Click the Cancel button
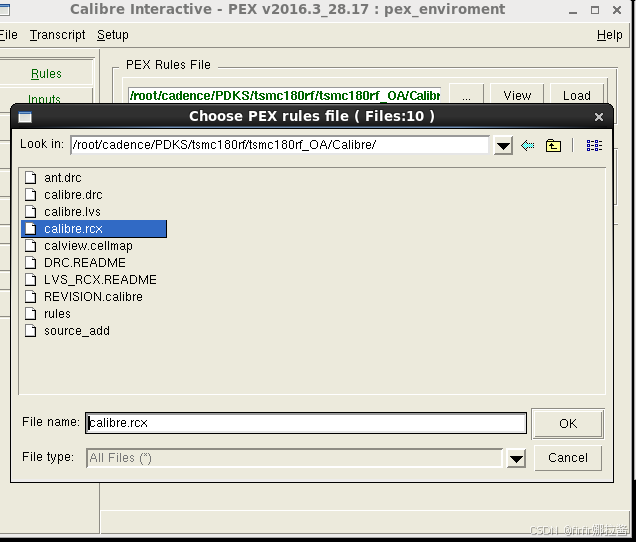 568,458
